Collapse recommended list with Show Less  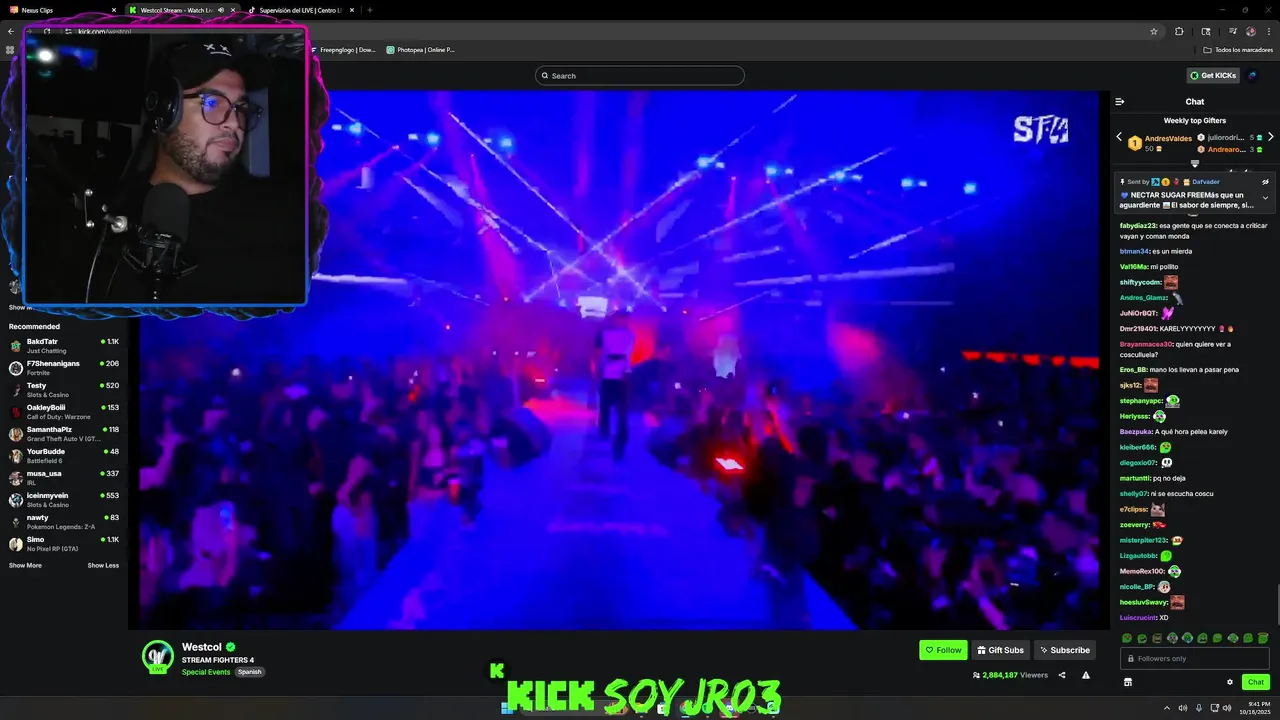[103, 565]
